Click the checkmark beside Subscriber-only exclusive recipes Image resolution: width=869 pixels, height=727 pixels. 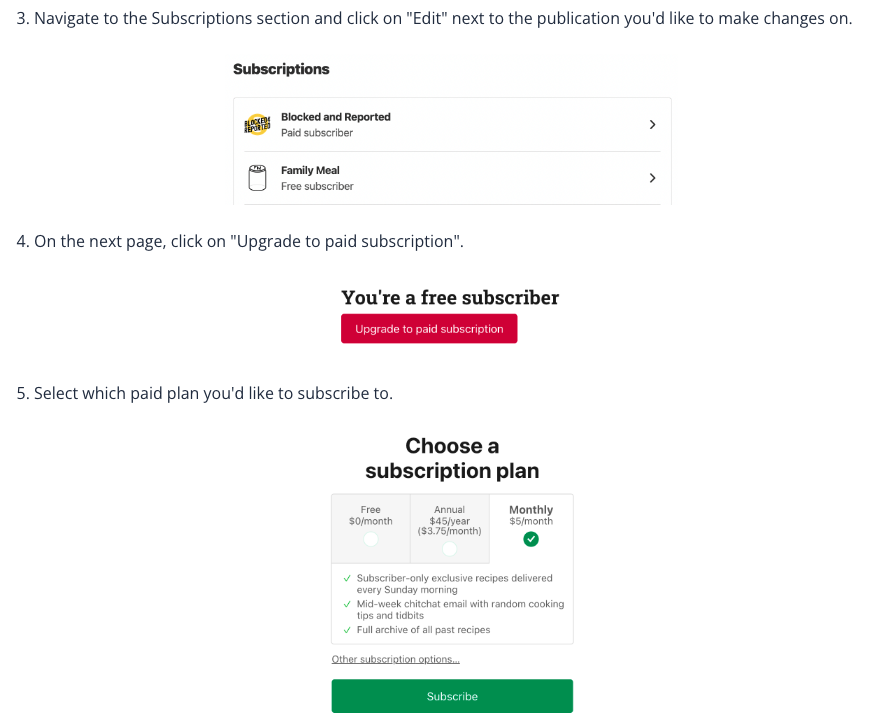coord(347,578)
